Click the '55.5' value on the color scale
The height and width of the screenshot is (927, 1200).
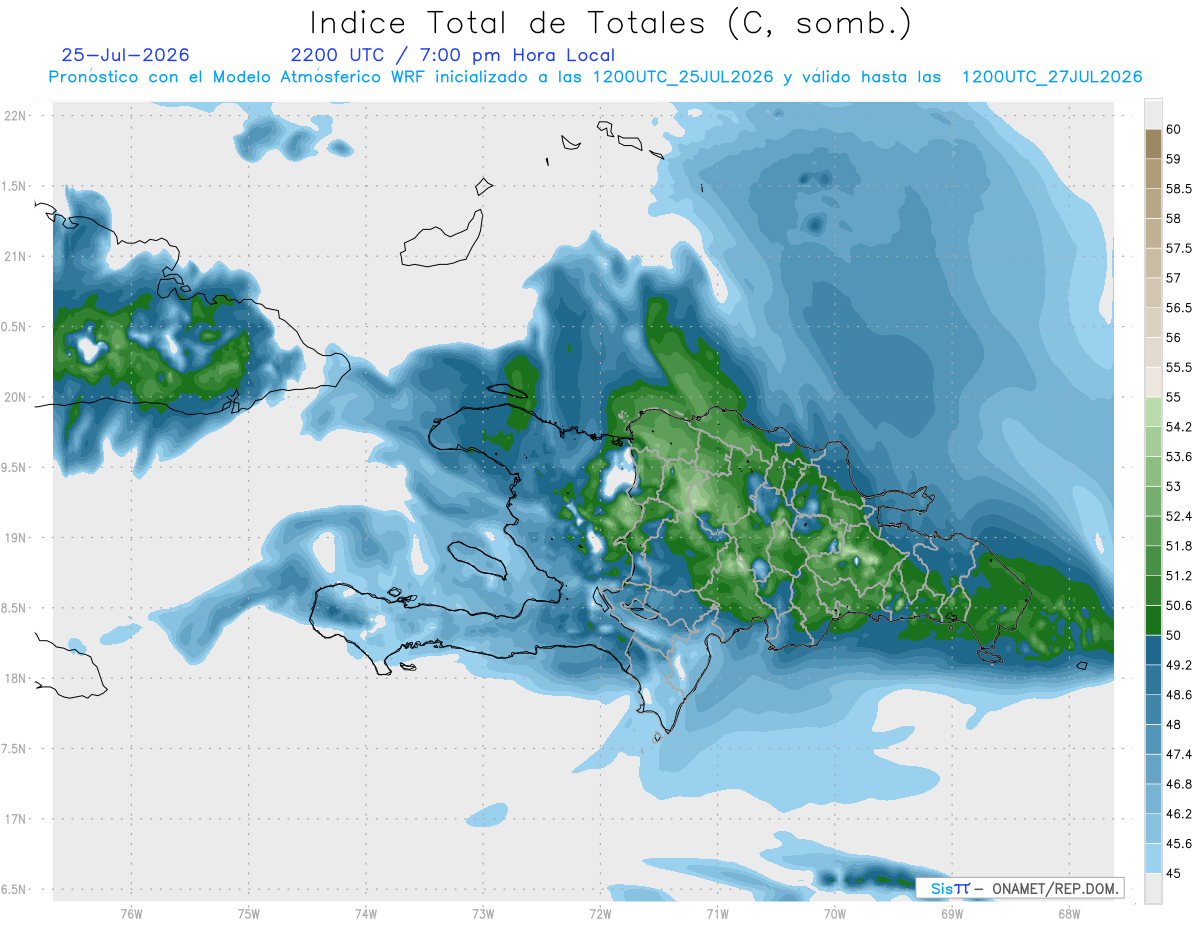[x=1180, y=367]
